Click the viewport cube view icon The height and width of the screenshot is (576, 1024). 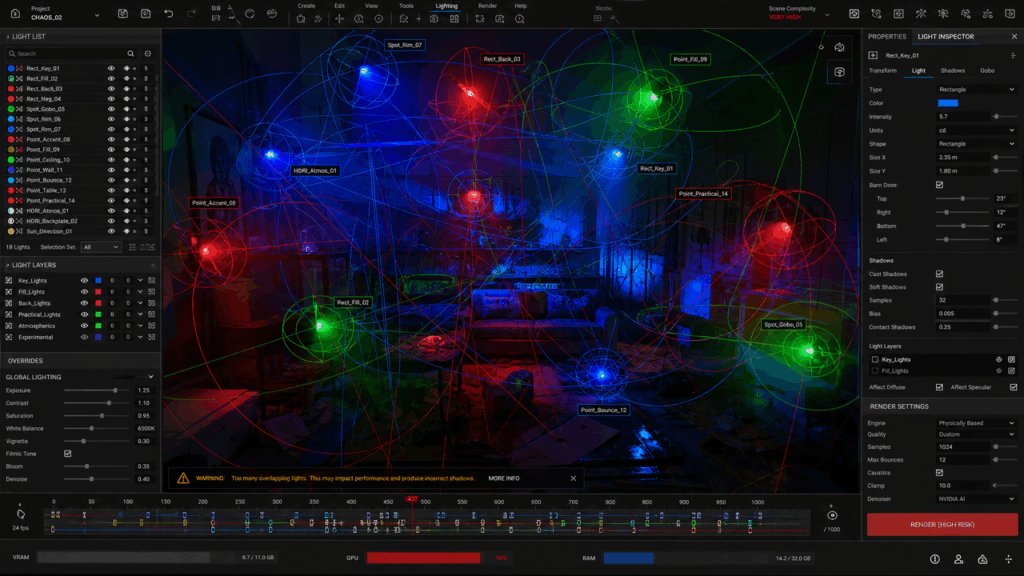839,72
